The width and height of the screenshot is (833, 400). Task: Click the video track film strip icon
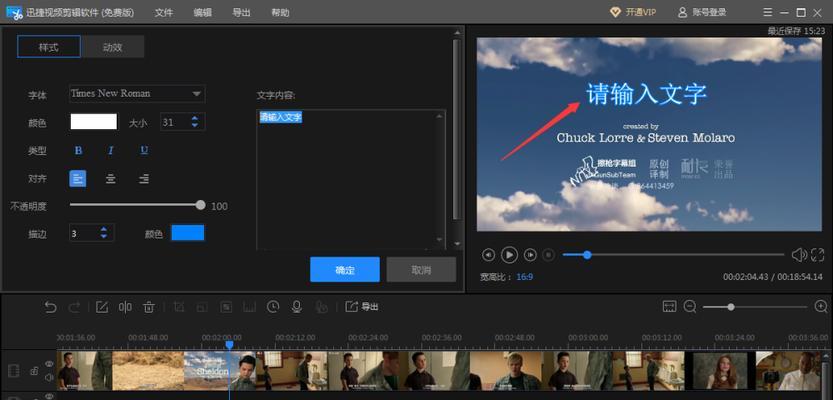coord(14,370)
